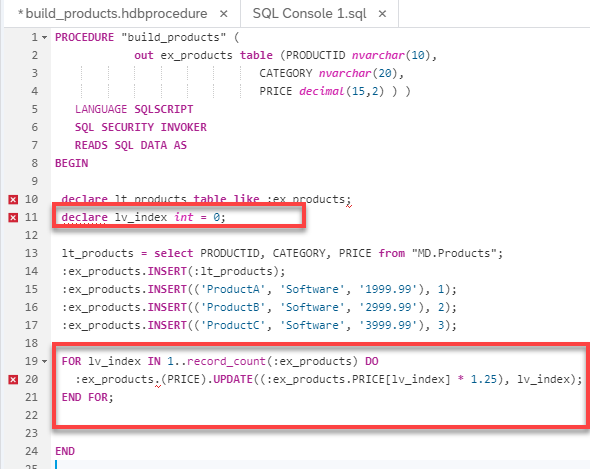Click the error marker on line 10
The width and height of the screenshot is (590, 469).
point(13,199)
